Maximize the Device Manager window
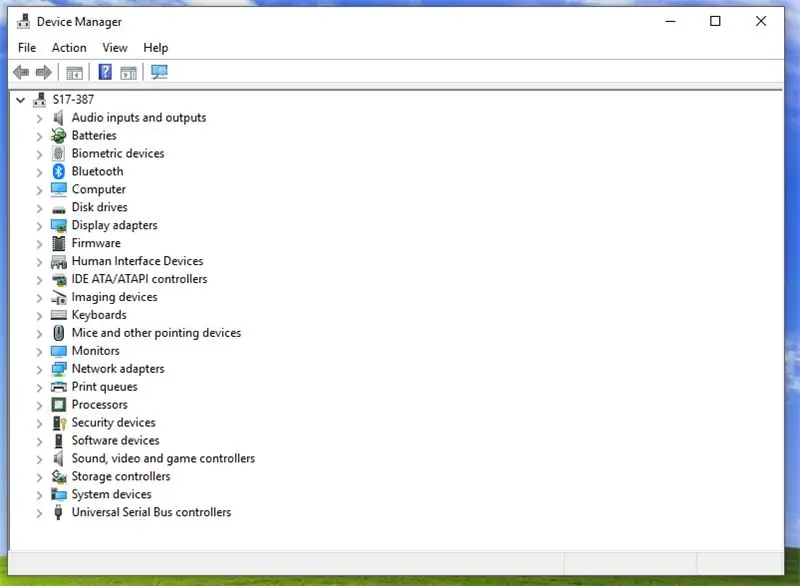Viewport: 800px width, 586px height. [x=715, y=21]
